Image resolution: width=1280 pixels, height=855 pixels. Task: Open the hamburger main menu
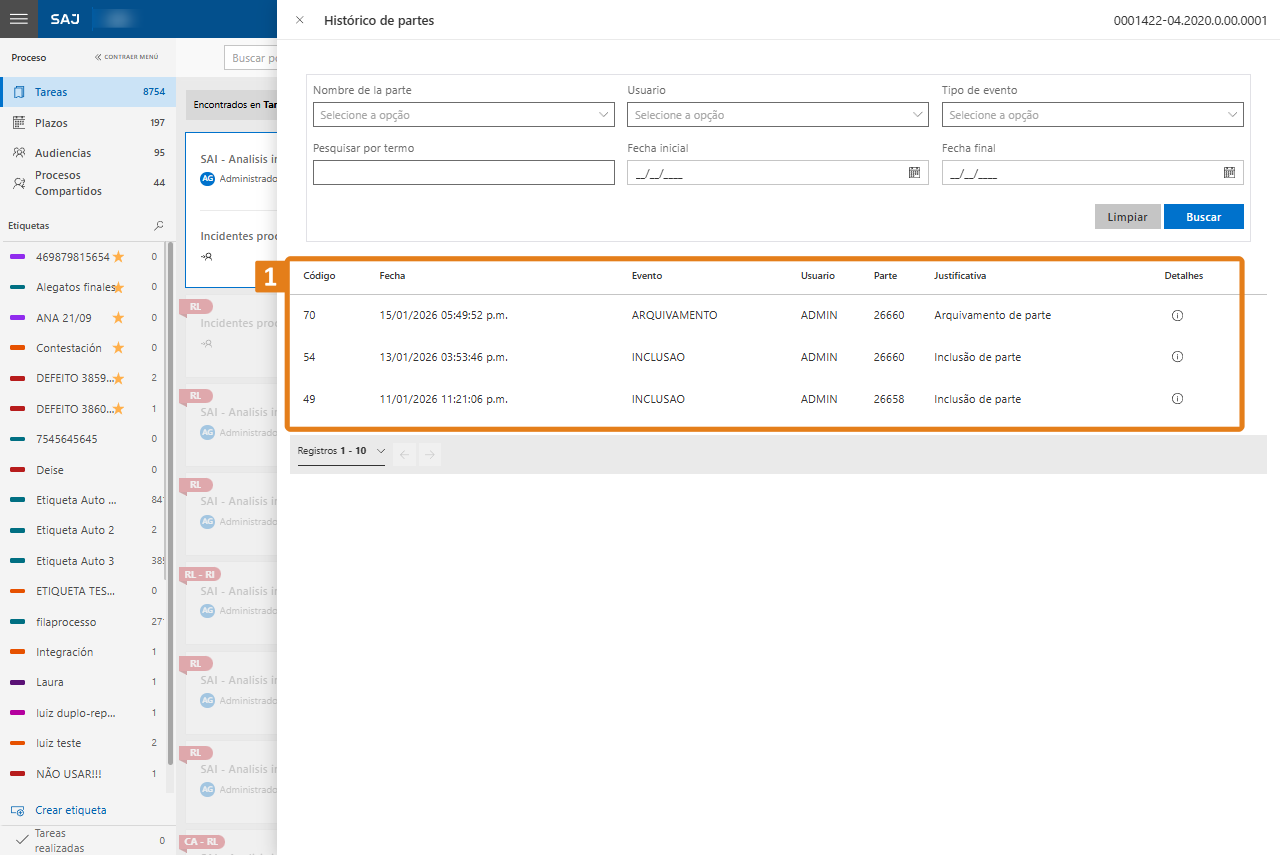coord(18,19)
